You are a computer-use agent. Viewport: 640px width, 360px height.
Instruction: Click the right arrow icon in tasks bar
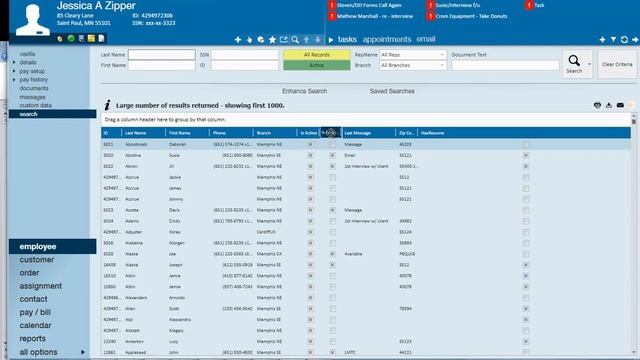(635, 40)
